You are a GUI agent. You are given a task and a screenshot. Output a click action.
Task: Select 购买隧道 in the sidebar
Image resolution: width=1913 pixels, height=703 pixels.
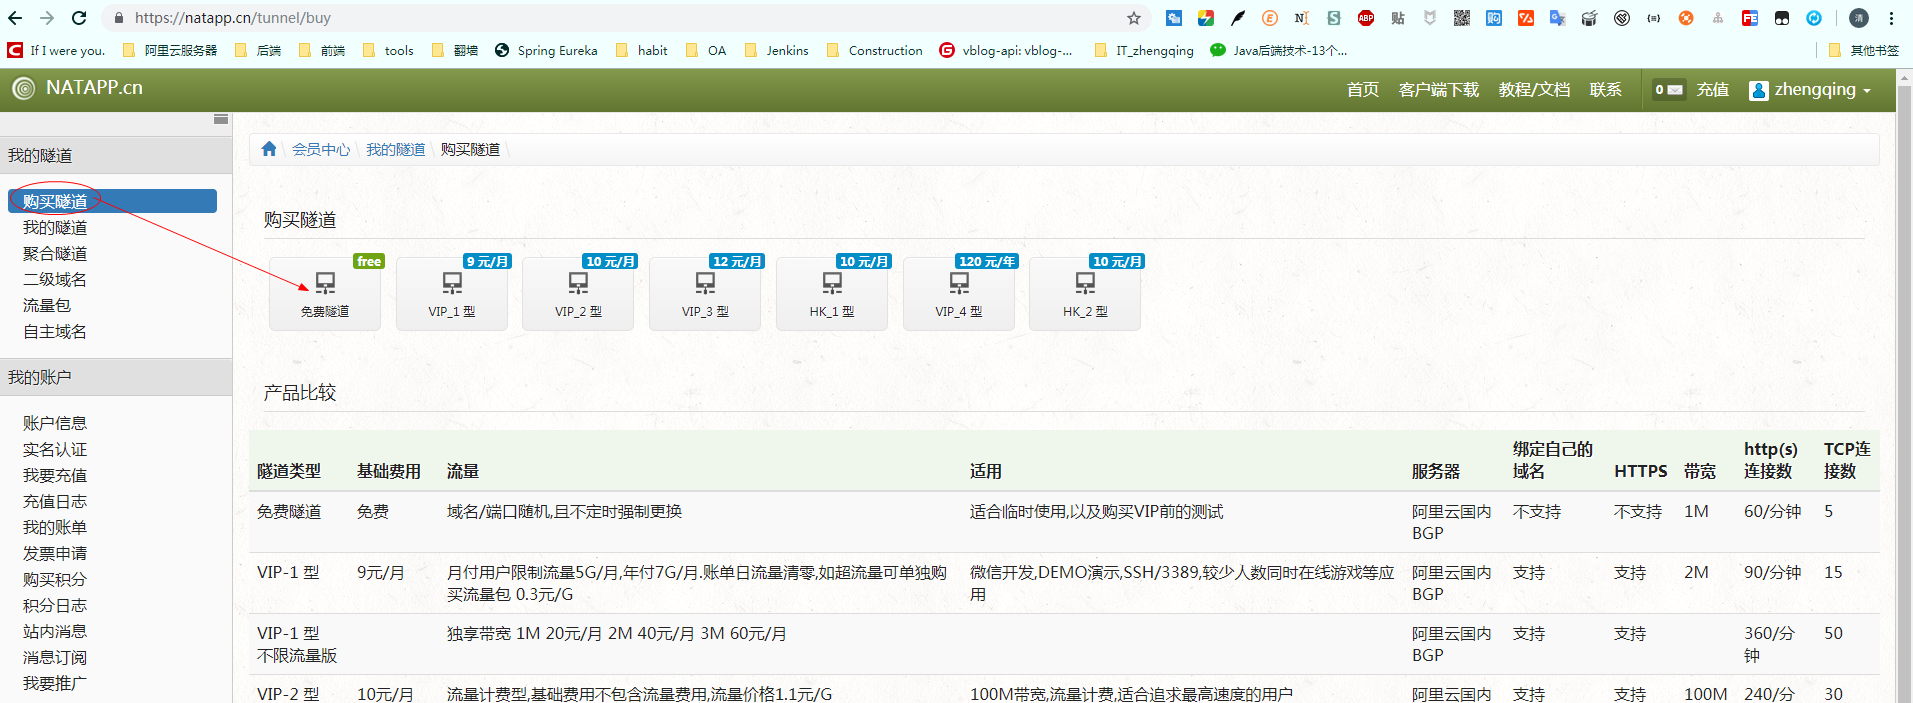point(112,201)
